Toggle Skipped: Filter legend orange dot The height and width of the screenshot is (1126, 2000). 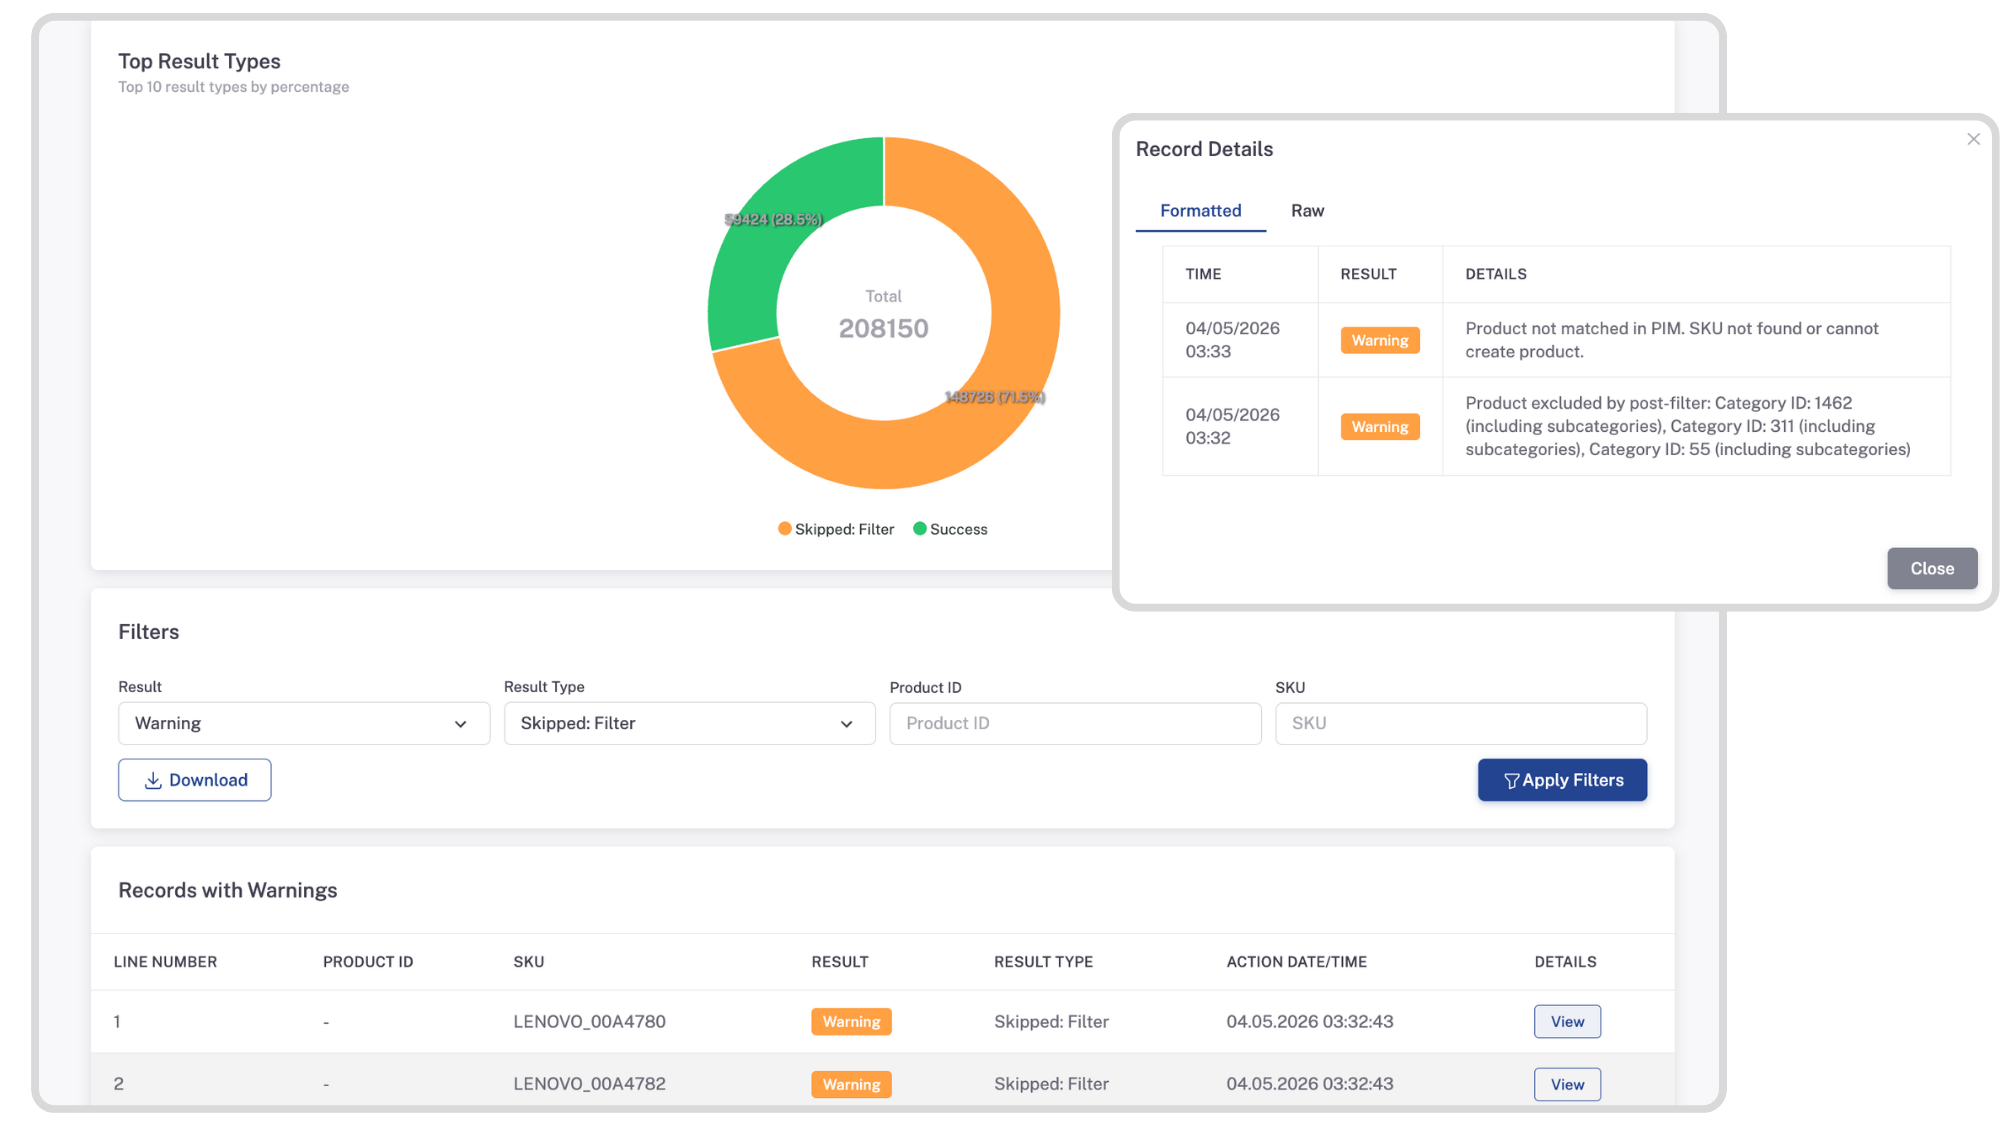(785, 529)
